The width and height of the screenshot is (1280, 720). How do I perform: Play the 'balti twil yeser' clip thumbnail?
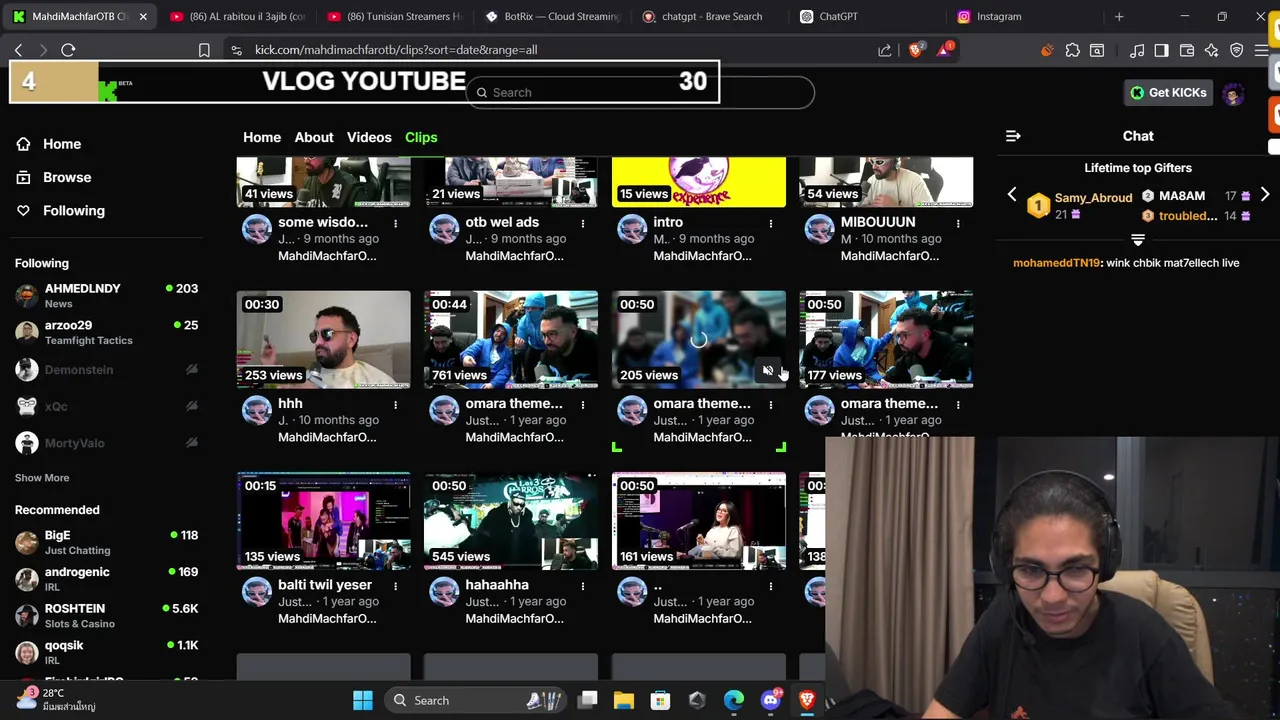click(323, 520)
